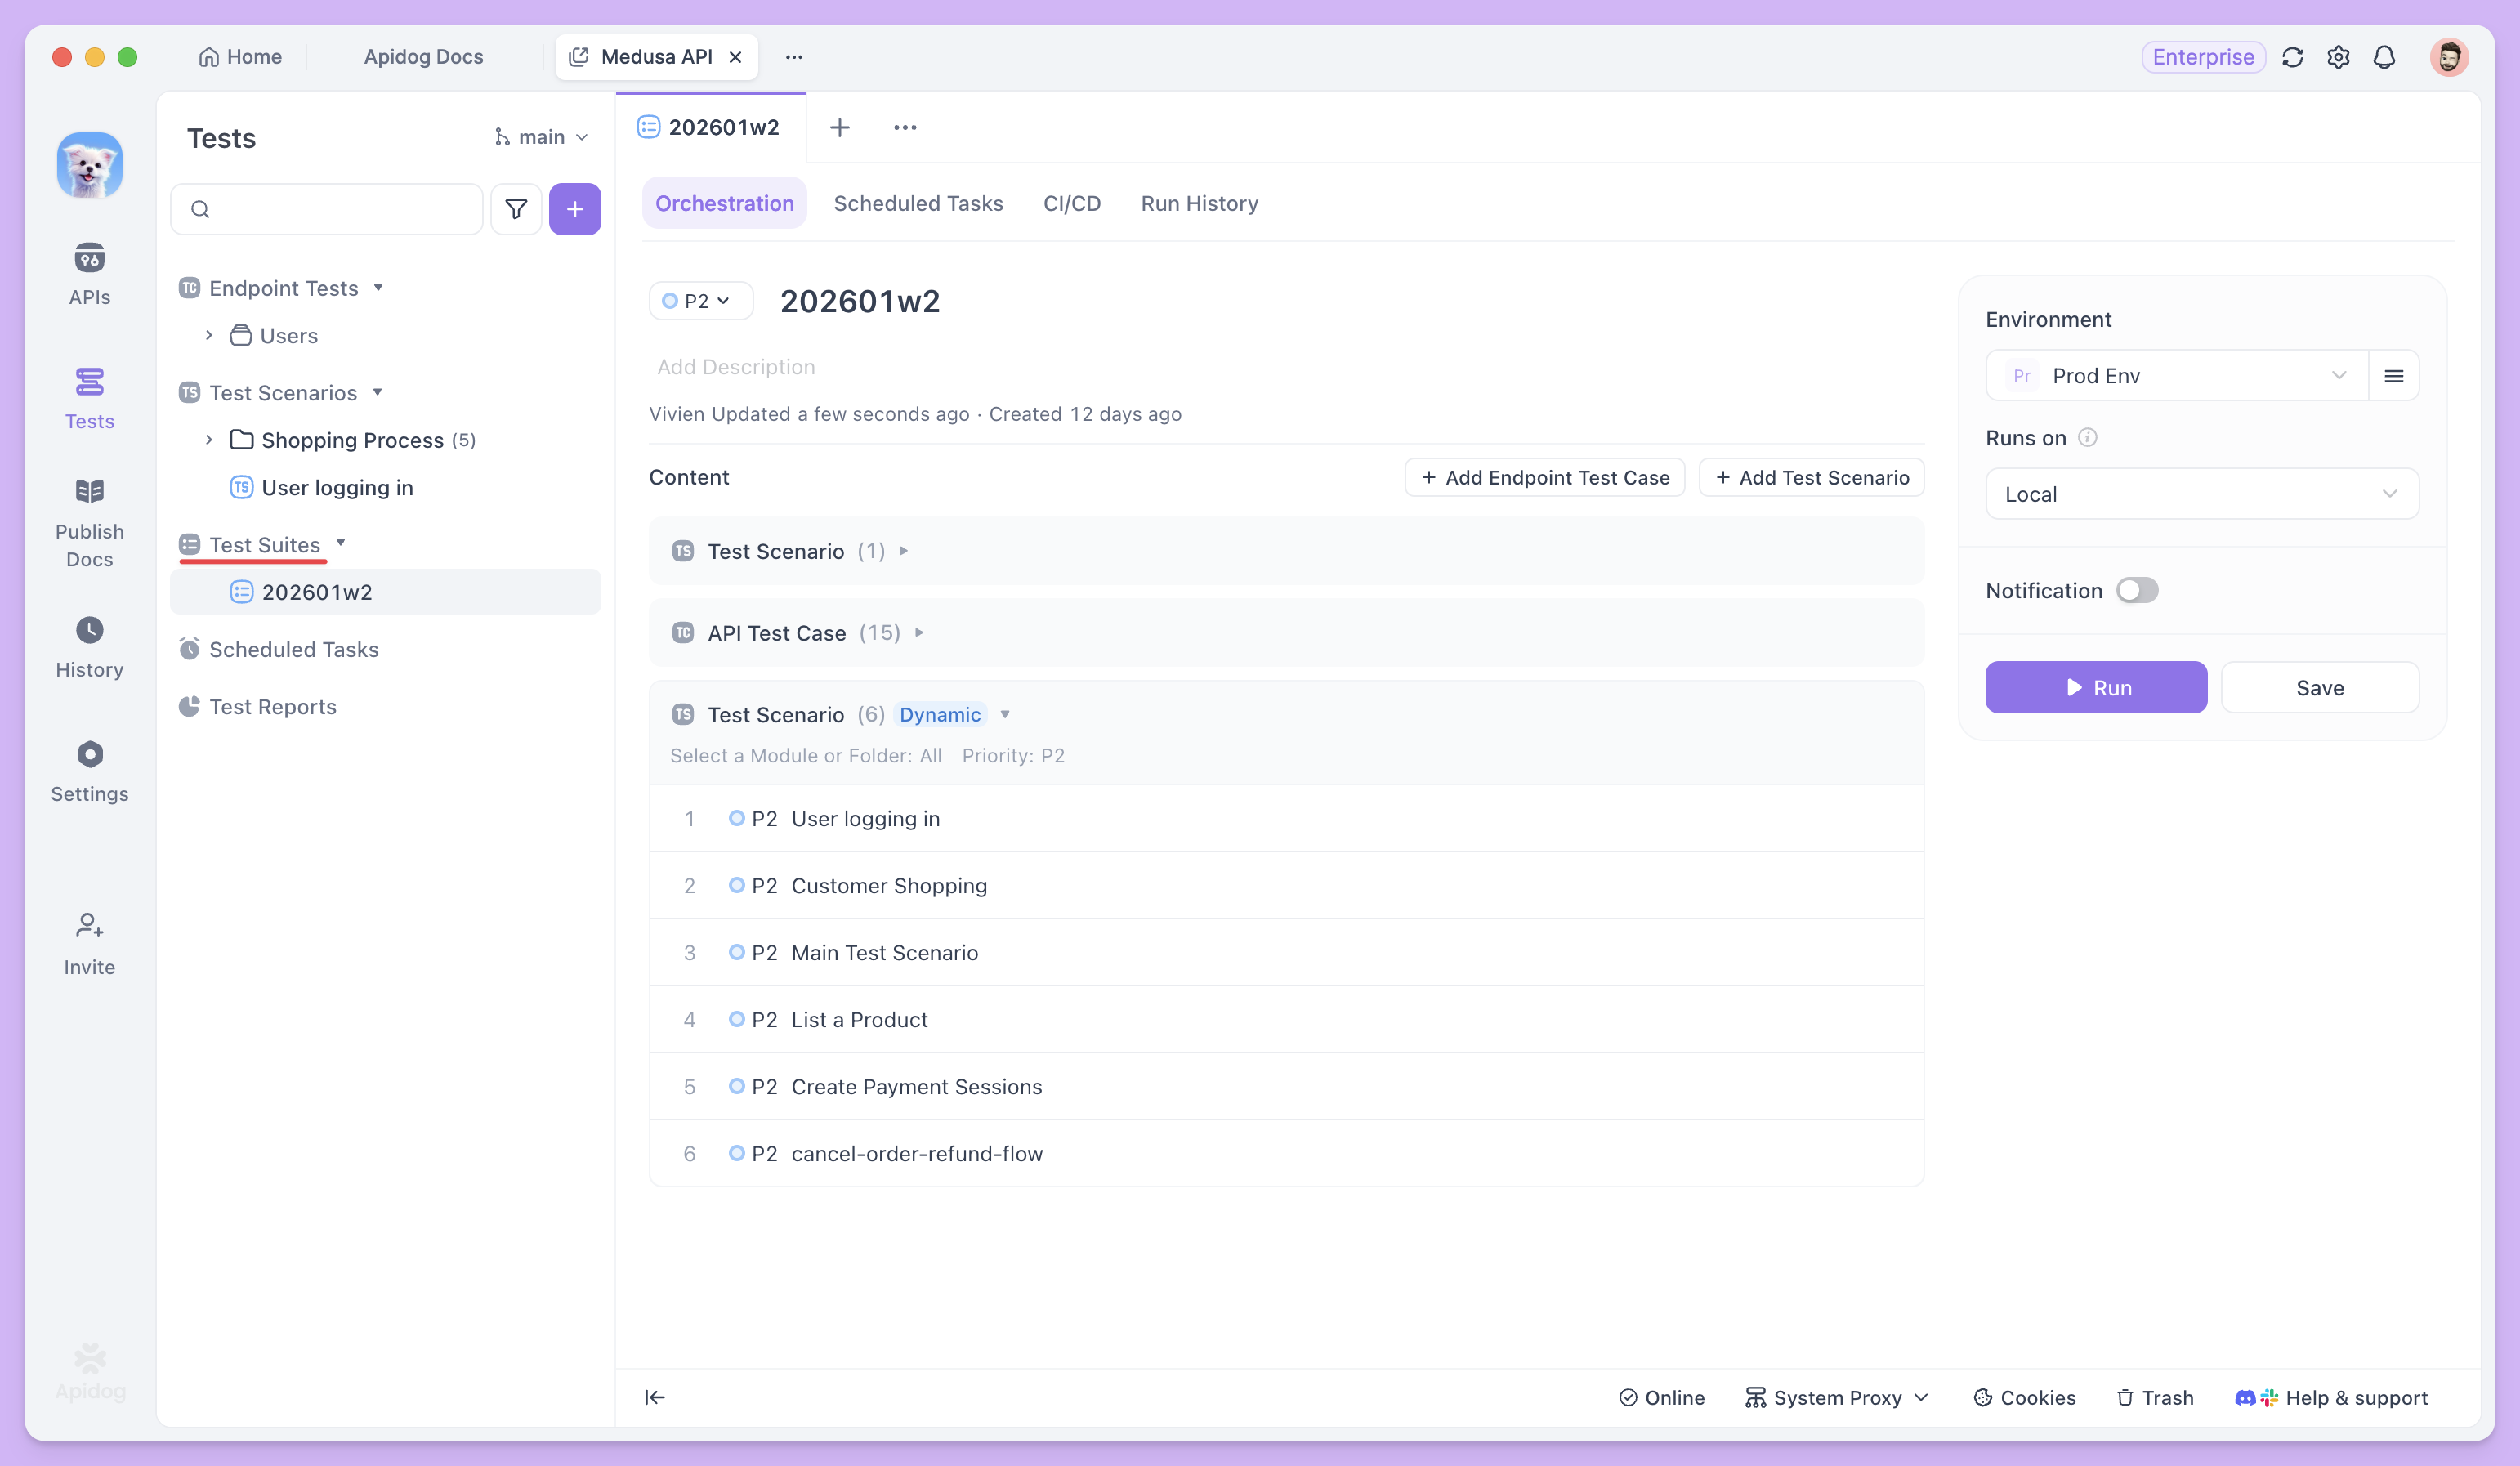Viewport: 2520px width, 1466px height.
Task: Switch to the Run History tab
Action: pyautogui.click(x=1199, y=203)
